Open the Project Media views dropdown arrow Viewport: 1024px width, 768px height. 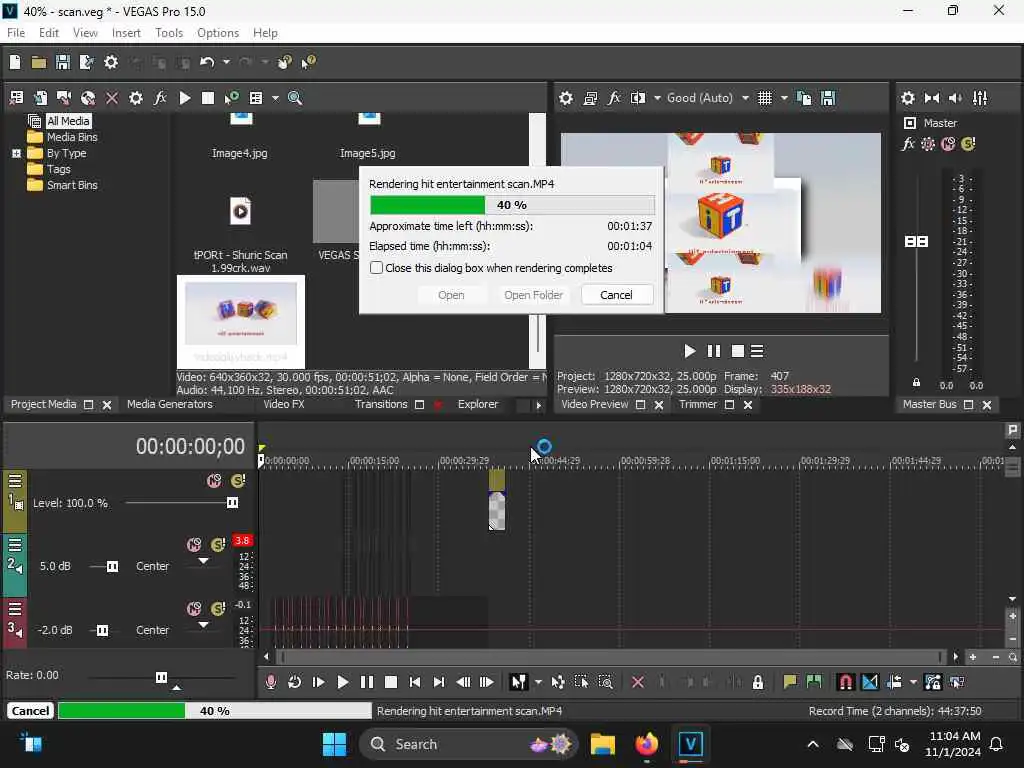pyautogui.click(x=275, y=98)
